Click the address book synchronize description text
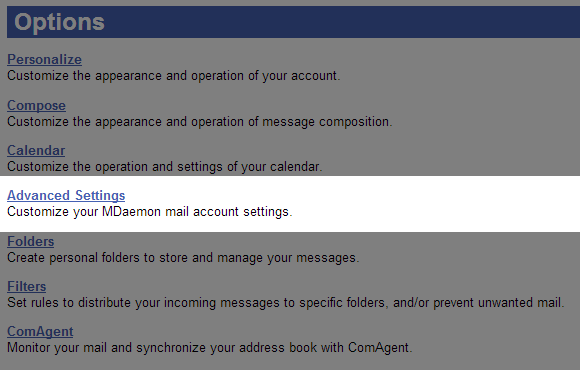 pyautogui.click(x=210, y=348)
